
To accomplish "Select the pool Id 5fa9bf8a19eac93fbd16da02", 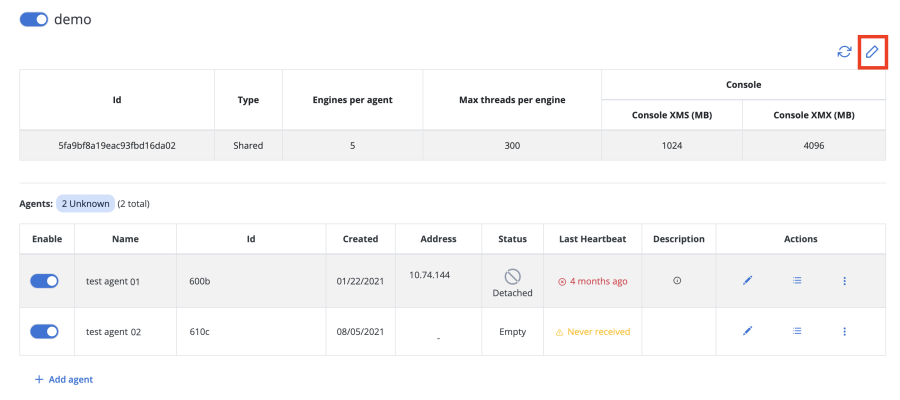I will 117,145.
